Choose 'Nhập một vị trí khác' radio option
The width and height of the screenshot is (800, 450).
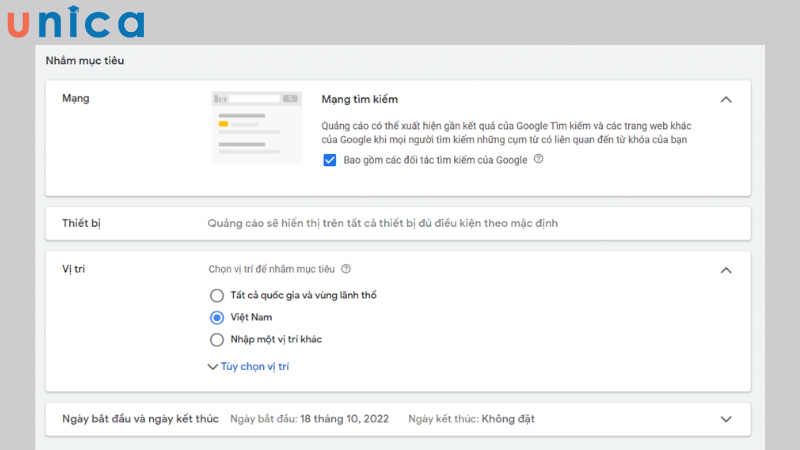[x=217, y=339]
